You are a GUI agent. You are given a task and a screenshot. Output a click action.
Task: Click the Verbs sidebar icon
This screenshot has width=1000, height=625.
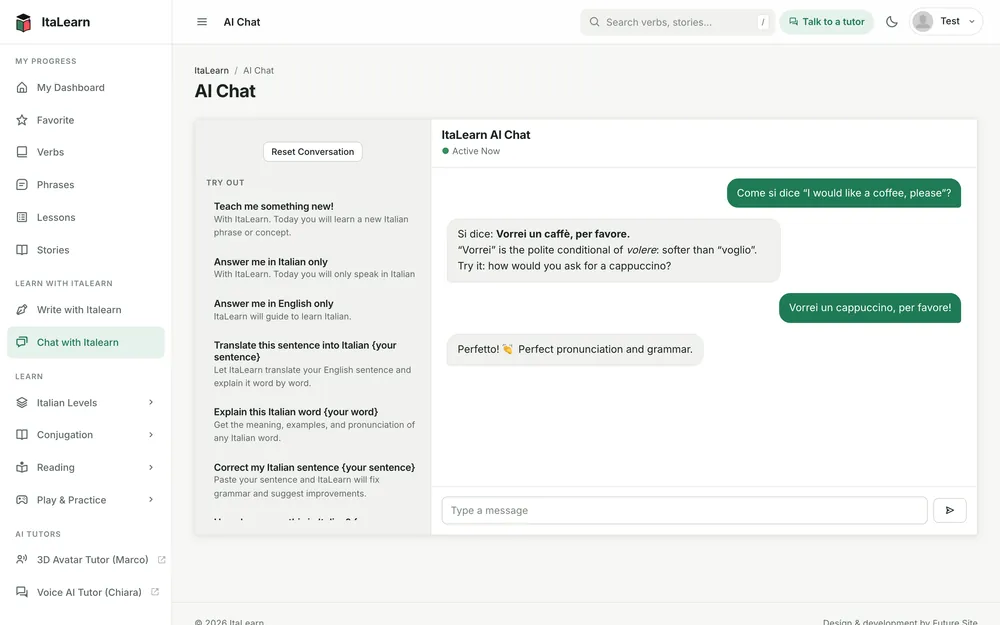coord(22,152)
